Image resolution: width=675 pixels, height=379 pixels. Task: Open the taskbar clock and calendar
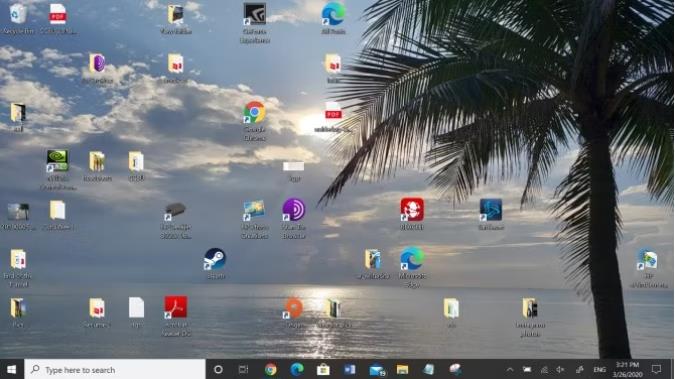click(627, 370)
